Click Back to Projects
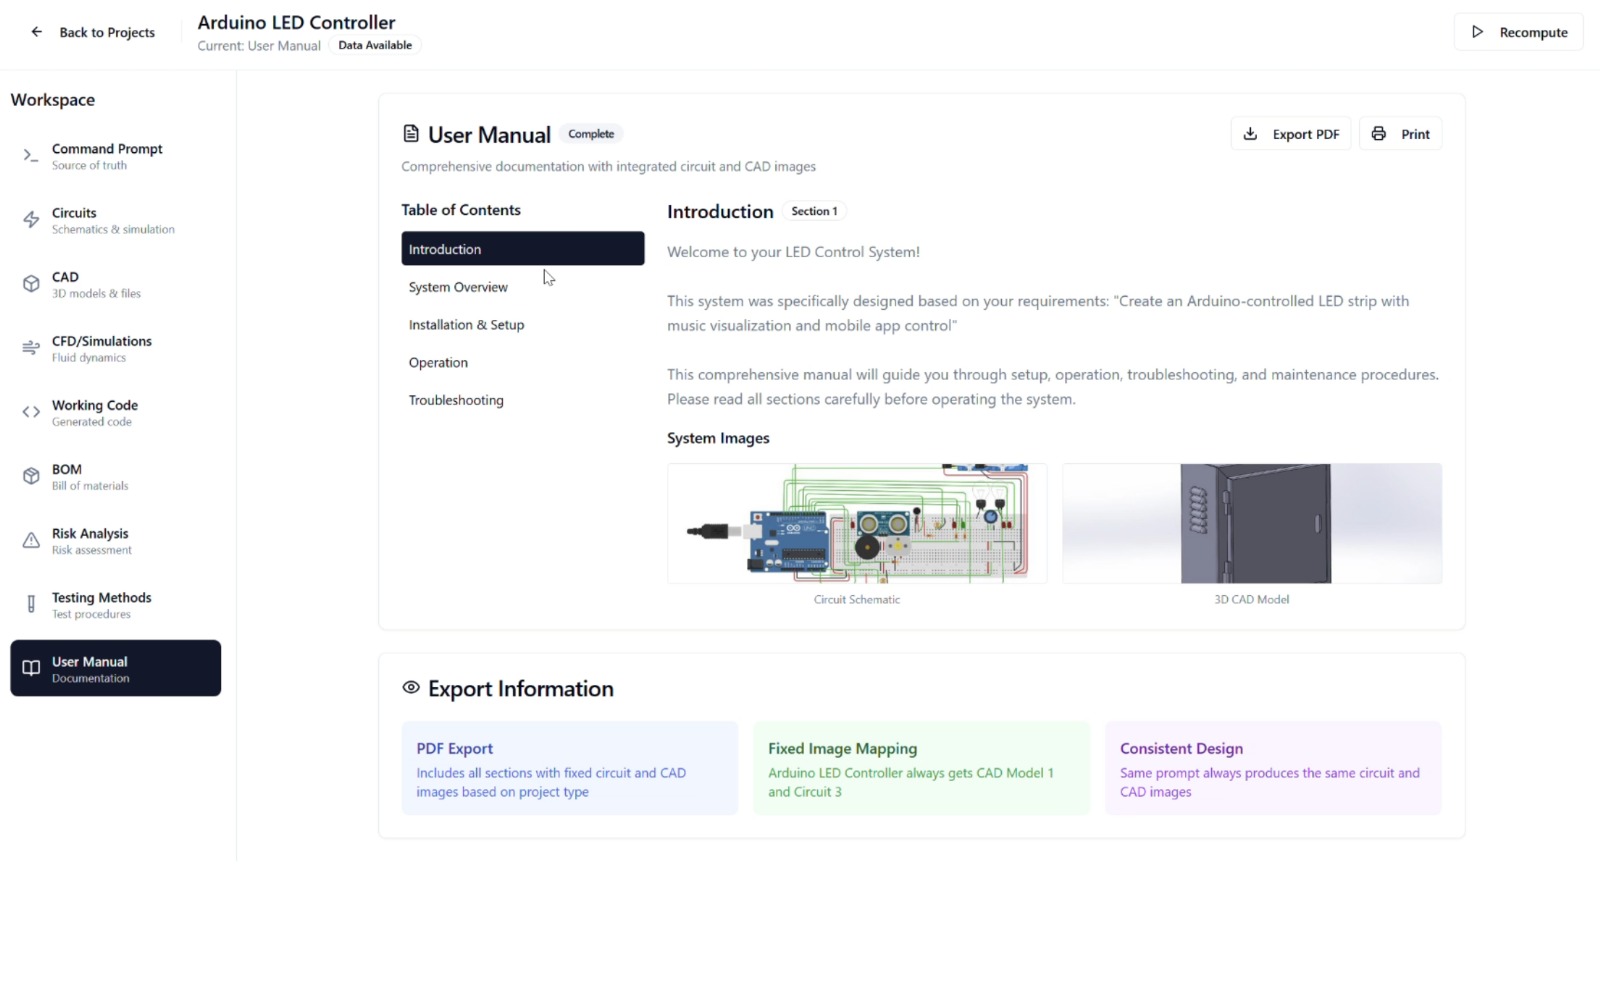Screen dimensions: 1600x993 click(x=93, y=32)
